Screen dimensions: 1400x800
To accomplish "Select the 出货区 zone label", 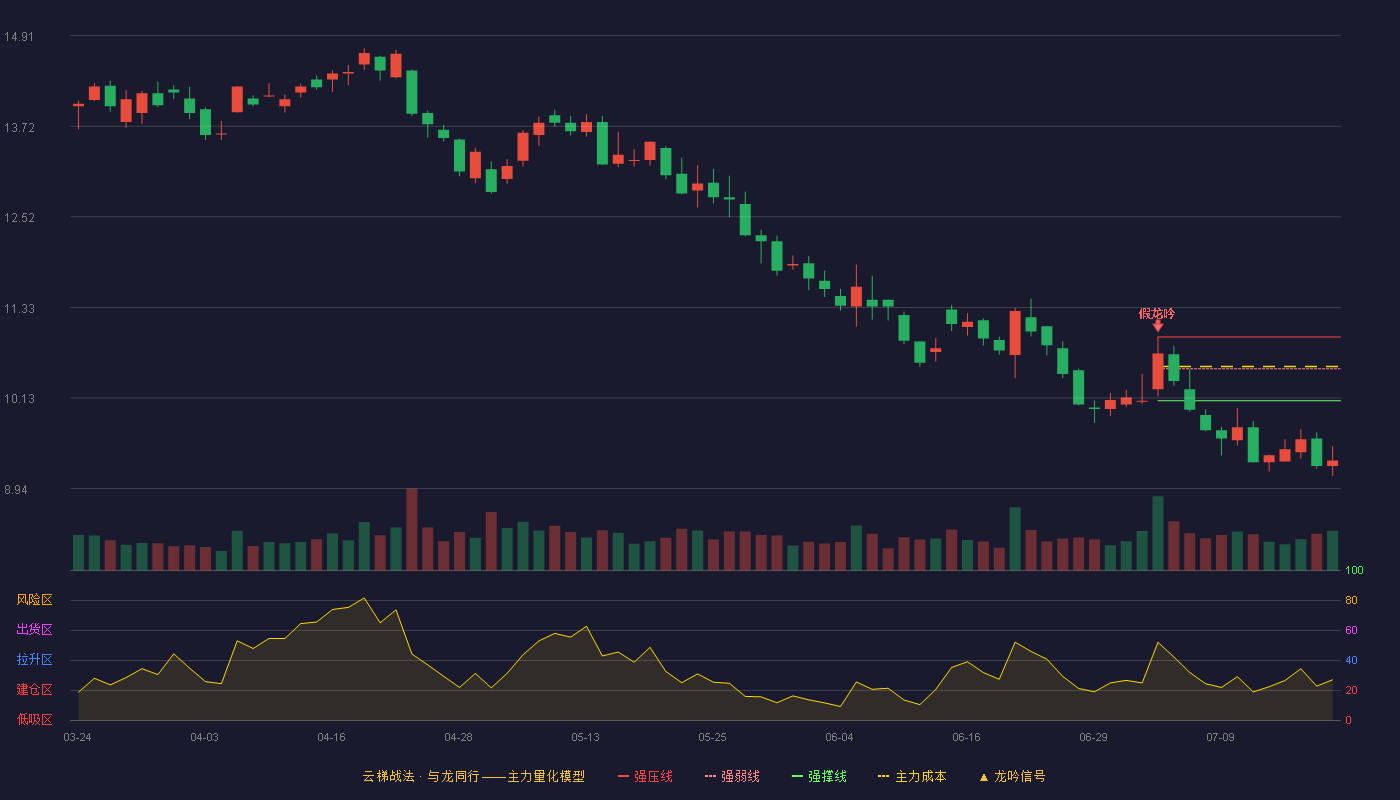I will coord(34,630).
